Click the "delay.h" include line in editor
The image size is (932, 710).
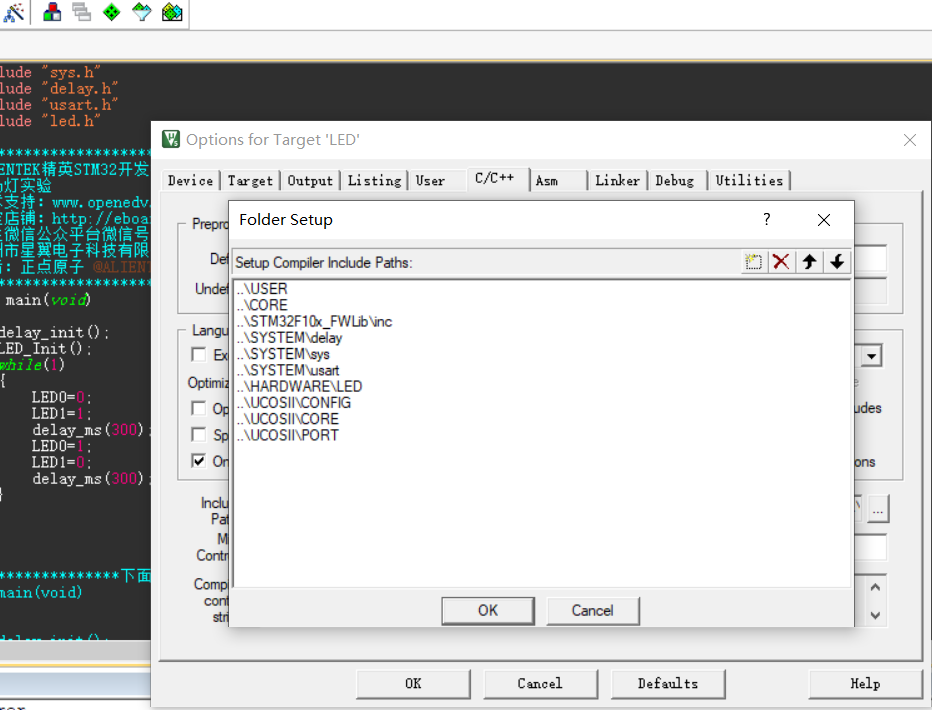[x=58, y=89]
